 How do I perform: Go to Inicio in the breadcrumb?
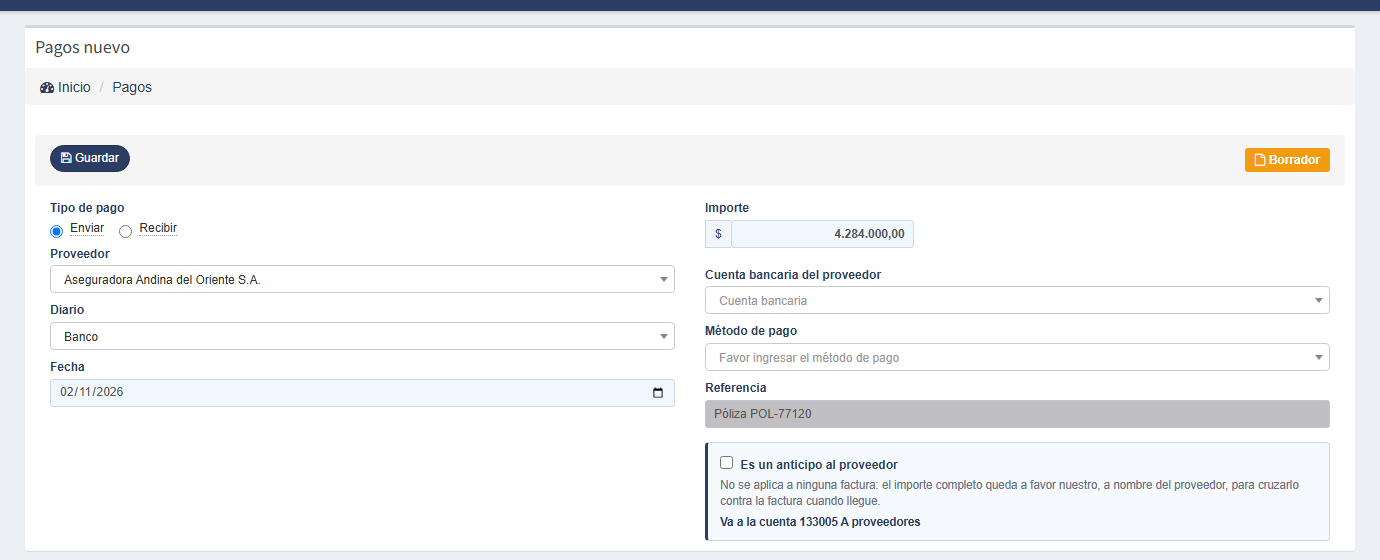coord(74,88)
